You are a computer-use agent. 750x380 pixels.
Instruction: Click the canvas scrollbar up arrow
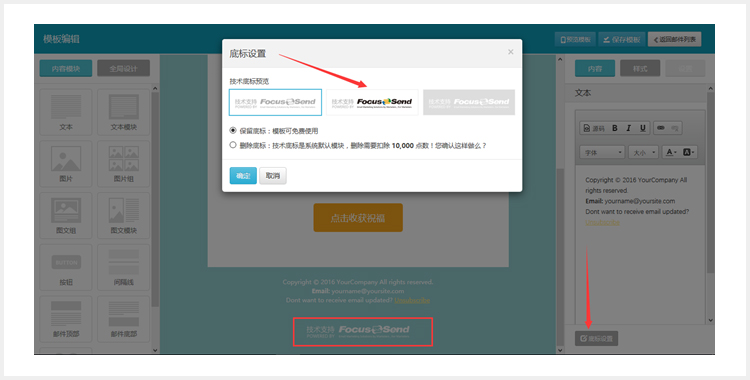pos(560,59)
